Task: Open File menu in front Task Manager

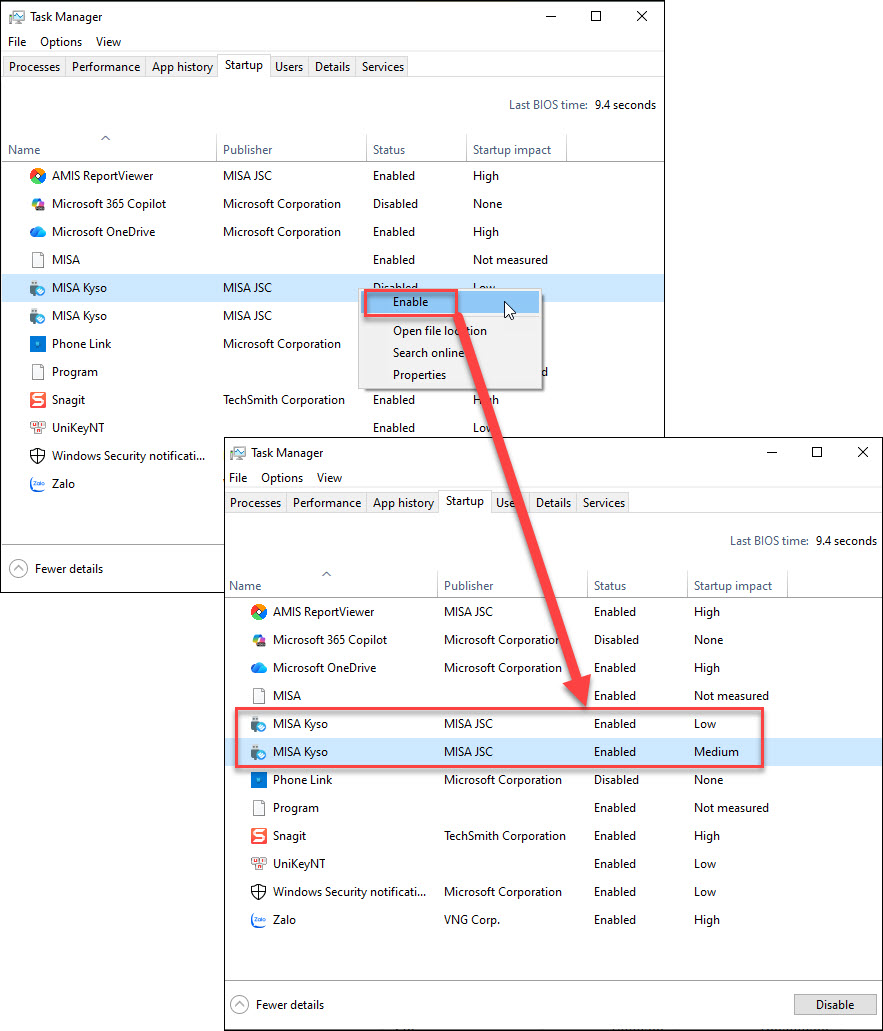Action: tap(238, 478)
